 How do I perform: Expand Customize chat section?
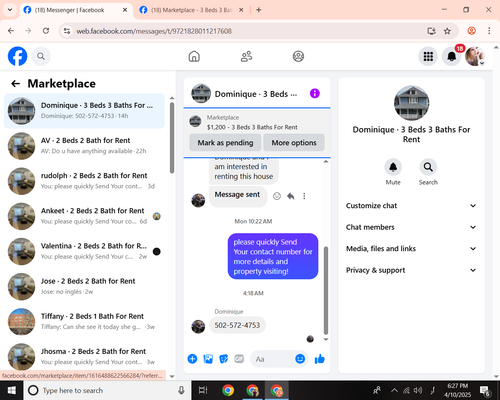coord(411,206)
